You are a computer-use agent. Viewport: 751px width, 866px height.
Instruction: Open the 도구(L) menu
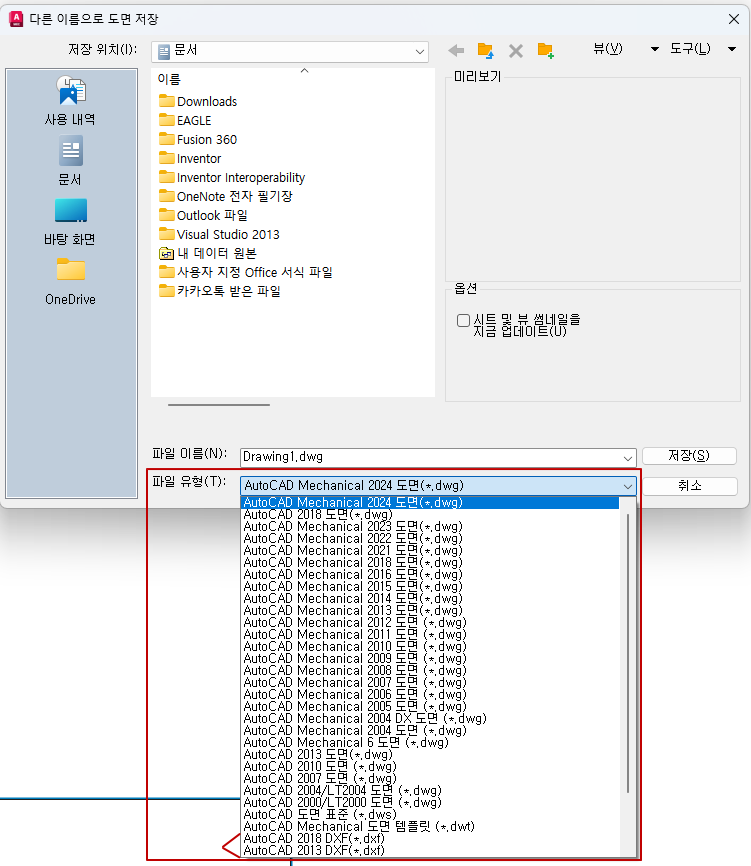coord(690,49)
